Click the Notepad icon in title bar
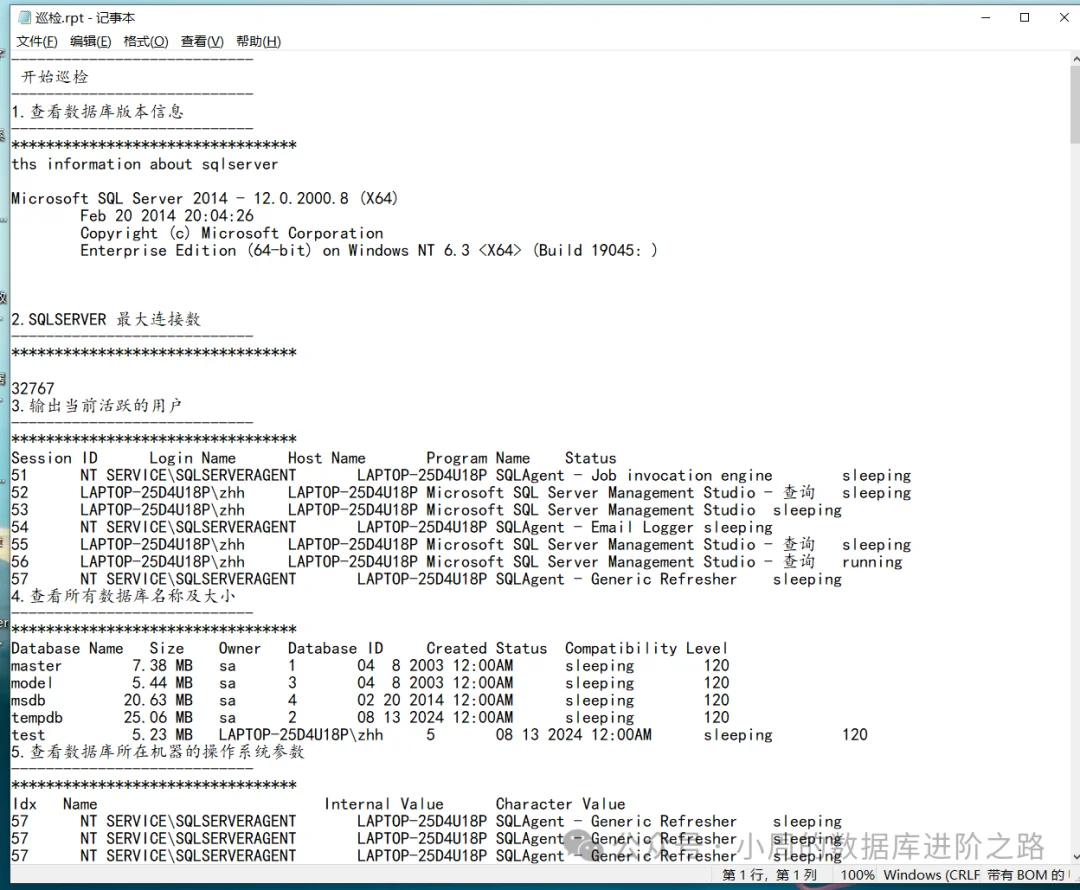The height and width of the screenshot is (890, 1080). coord(25,17)
